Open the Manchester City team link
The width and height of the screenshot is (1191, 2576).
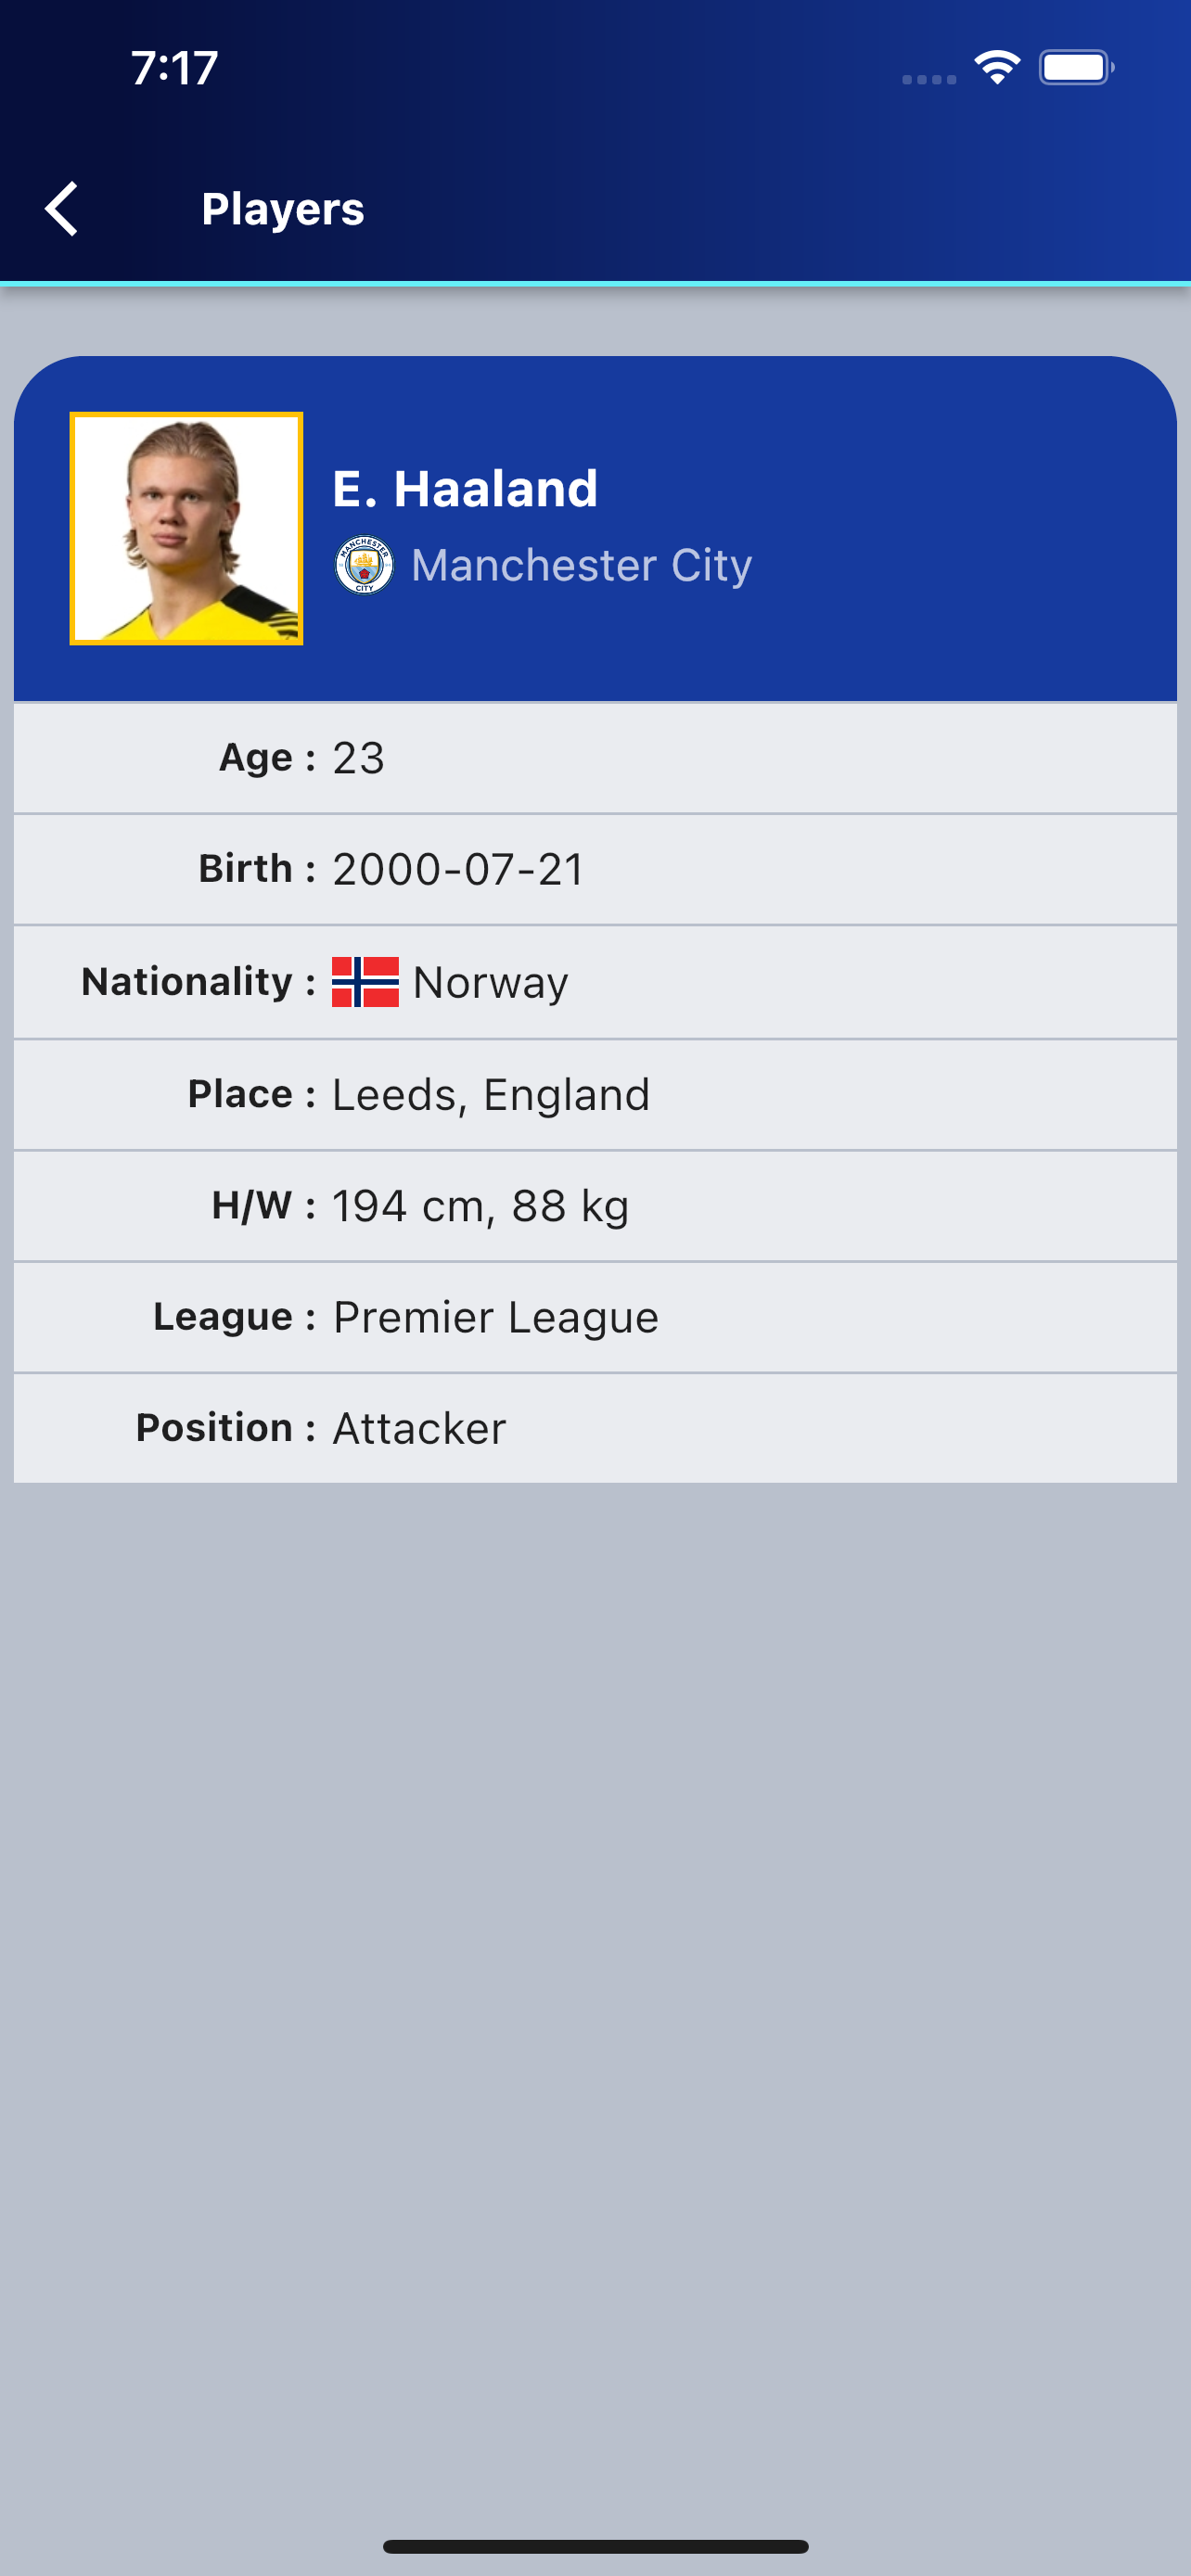[581, 565]
